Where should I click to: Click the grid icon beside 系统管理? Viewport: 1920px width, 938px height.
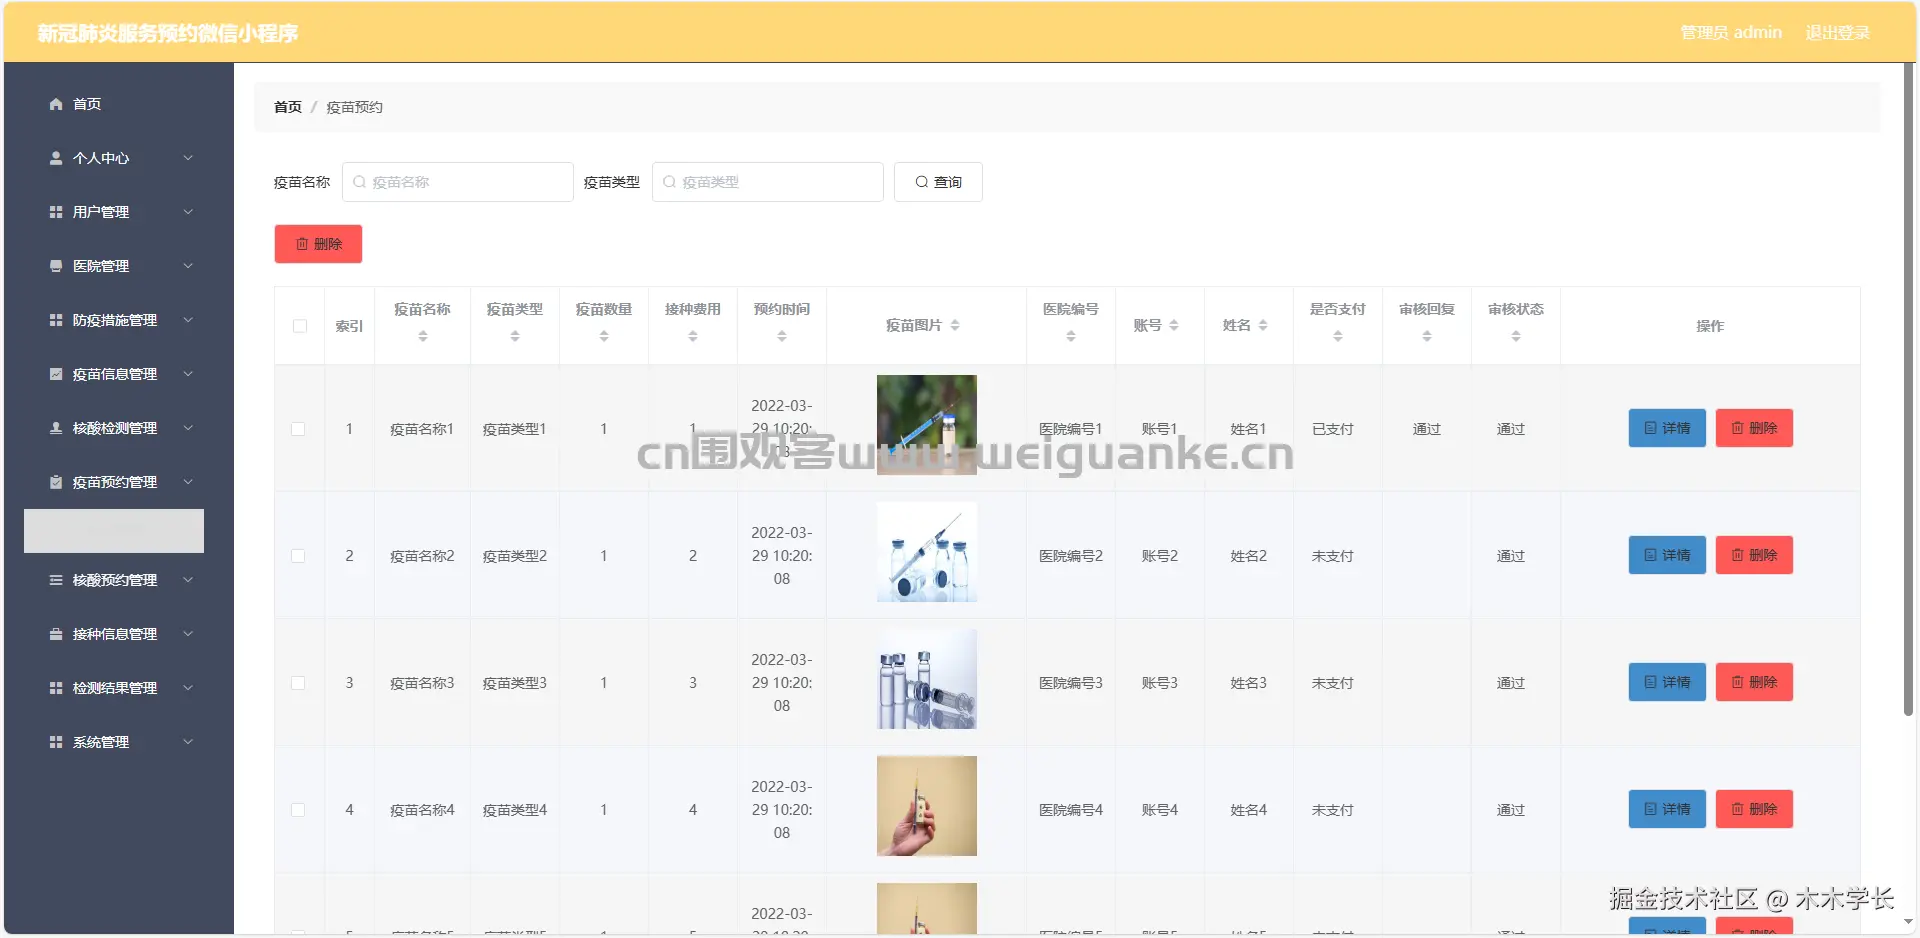coord(56,742)
